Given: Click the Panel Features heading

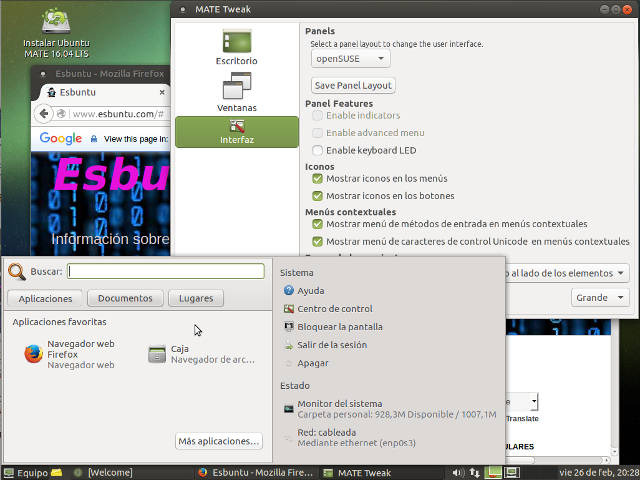Looking at the screenshot, I should coord(339,104).
